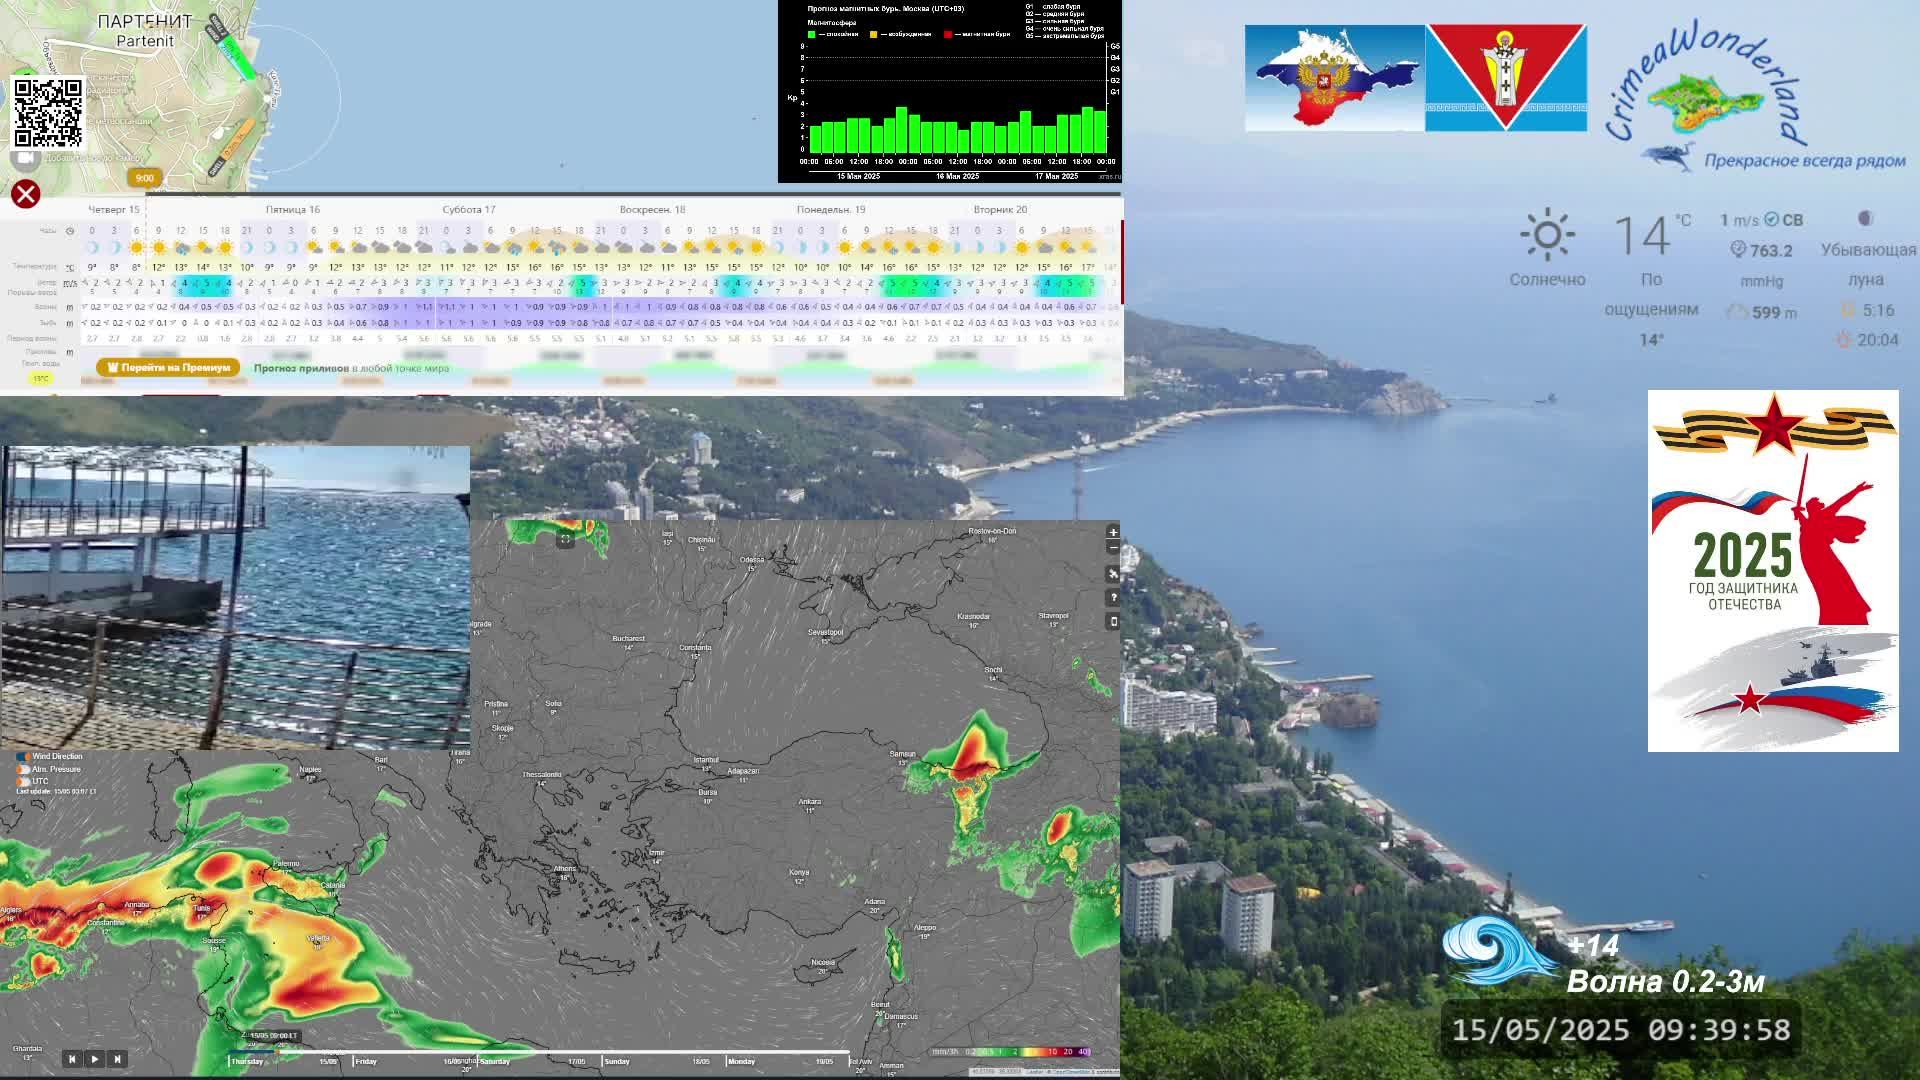Click the clock icon in hours row
Screen dimensions: 1920x1080
pos(70,231)
